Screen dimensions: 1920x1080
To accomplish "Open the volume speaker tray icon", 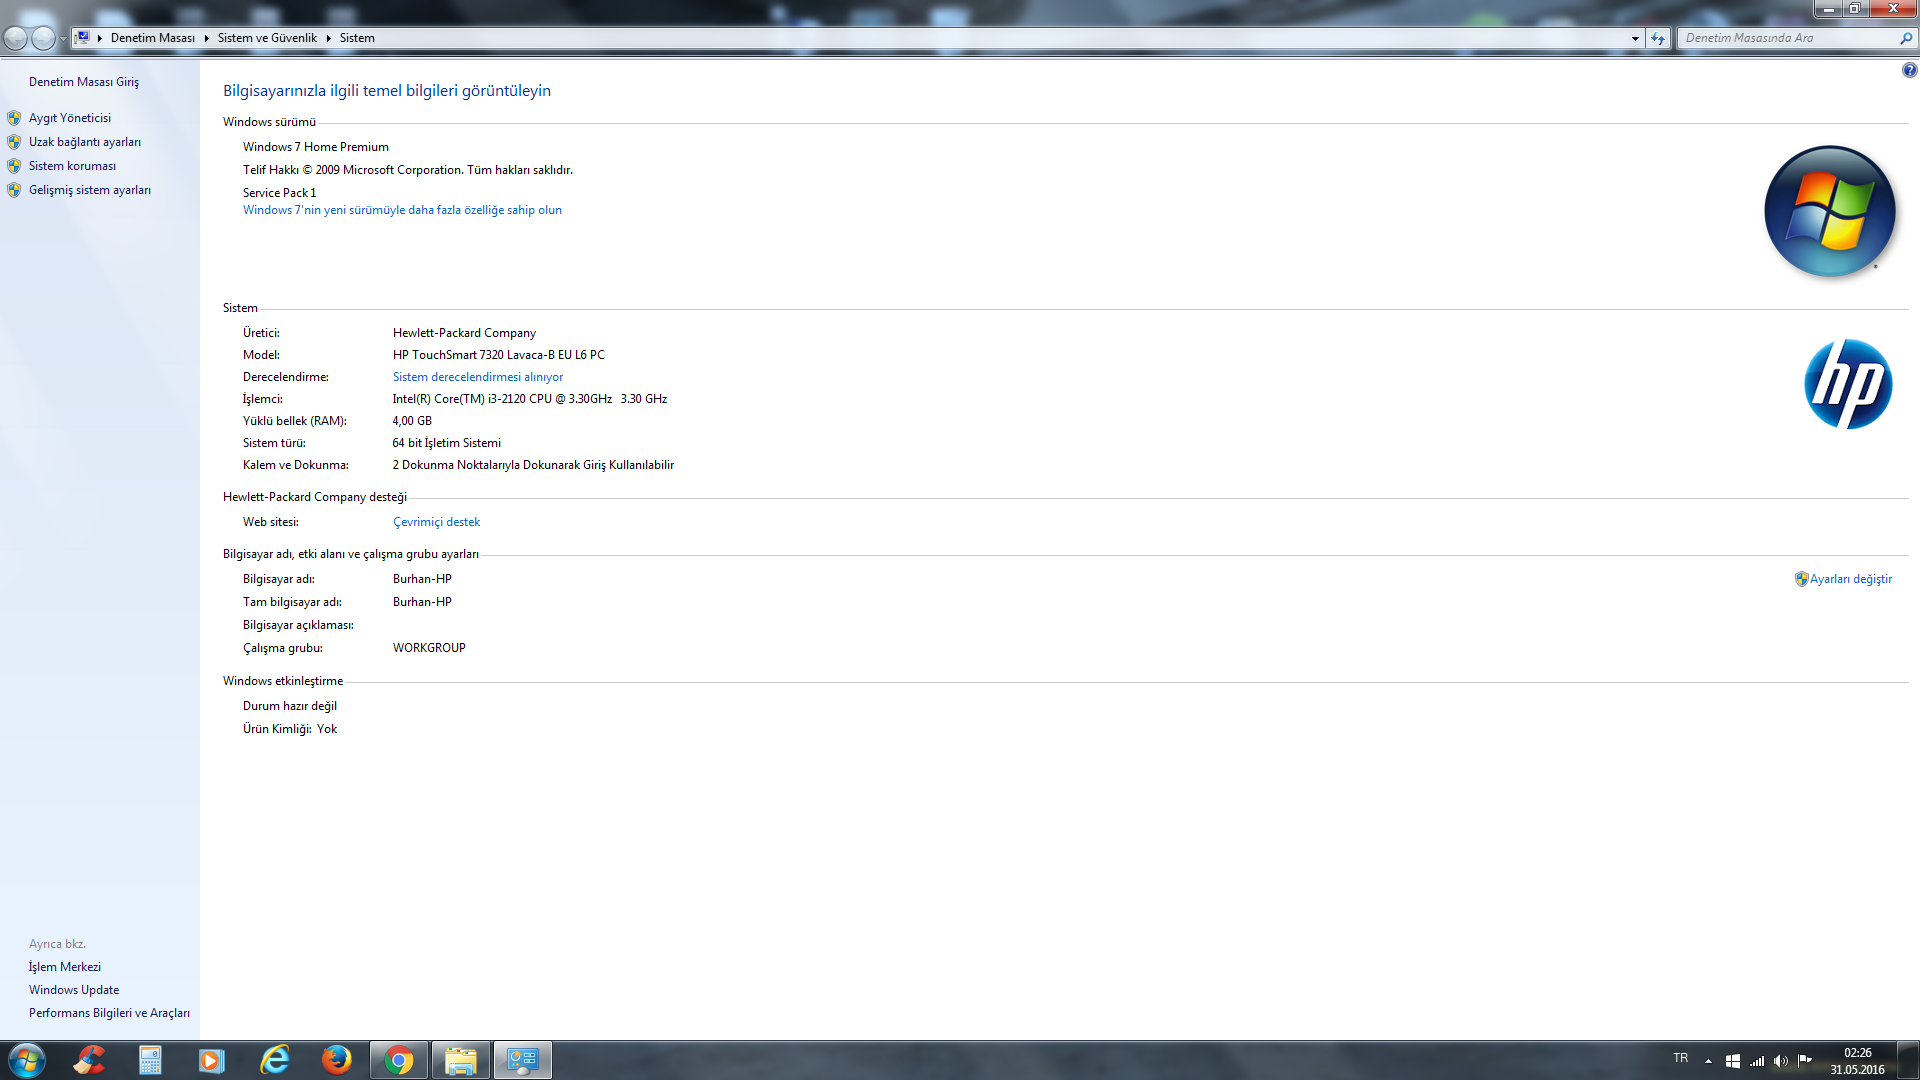I will [x=1781, y=1061].
